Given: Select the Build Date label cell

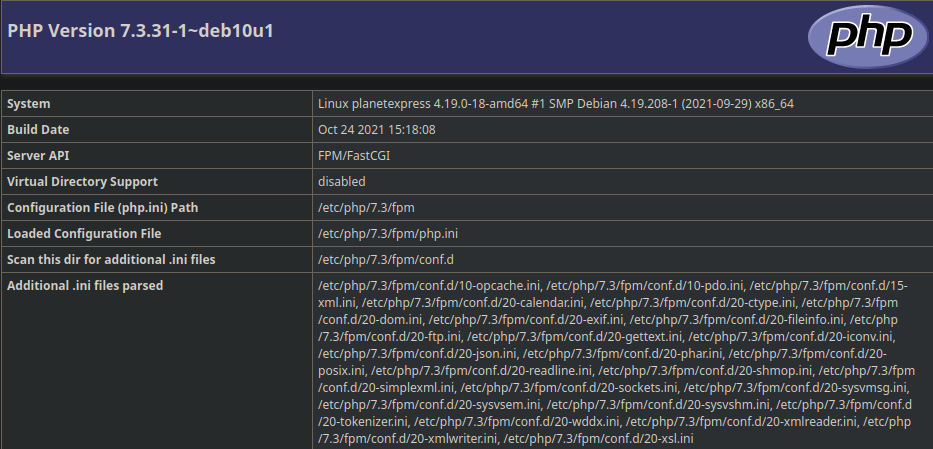Looking at the screenshot, I should [157, 130].
